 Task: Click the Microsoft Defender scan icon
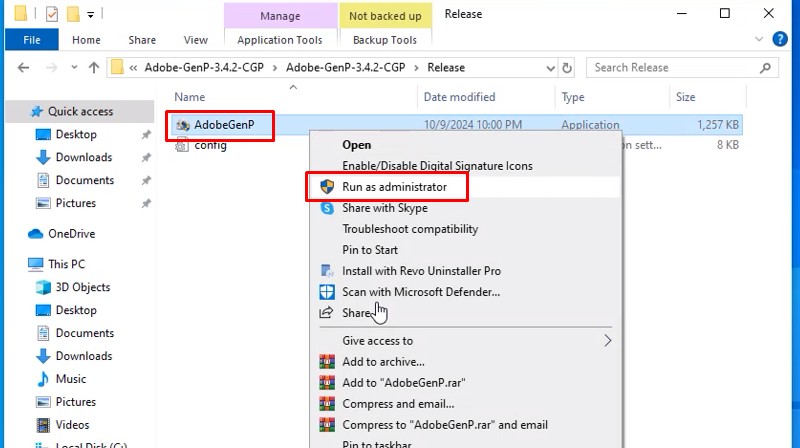[x=326, y=292]
